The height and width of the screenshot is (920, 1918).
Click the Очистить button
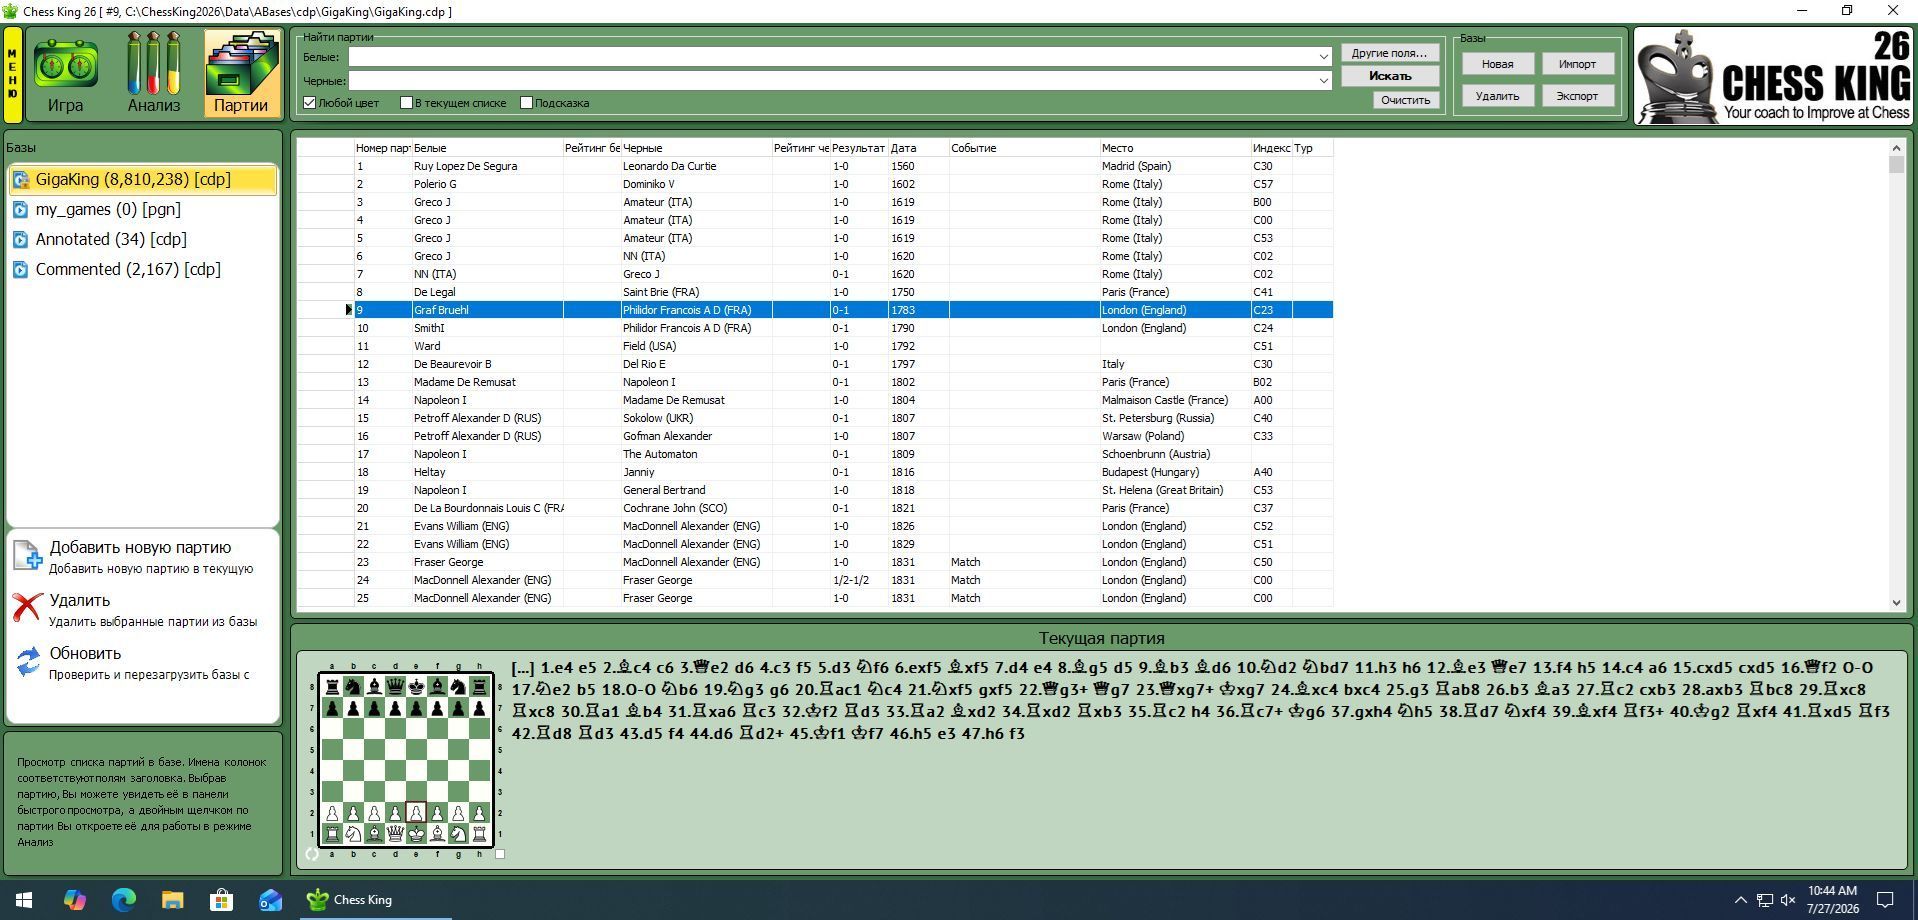click(1405, 100)
